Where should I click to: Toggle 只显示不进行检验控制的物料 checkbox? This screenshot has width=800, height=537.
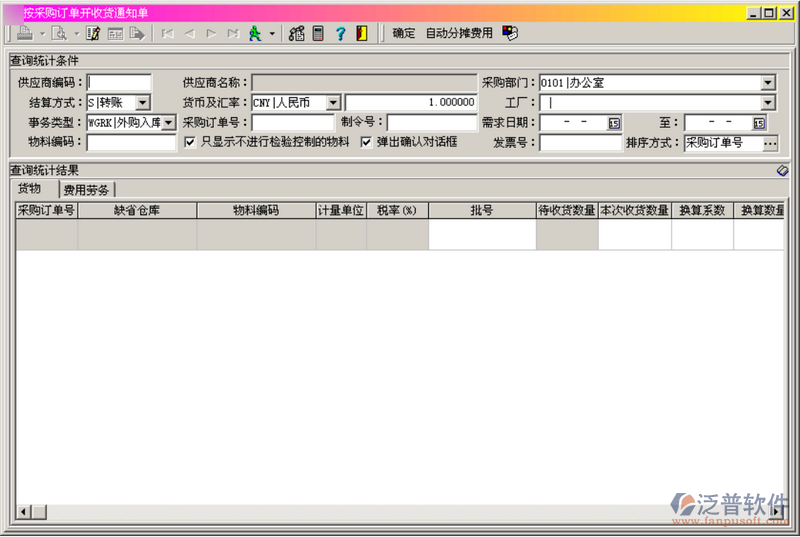(x=189, y=142)
